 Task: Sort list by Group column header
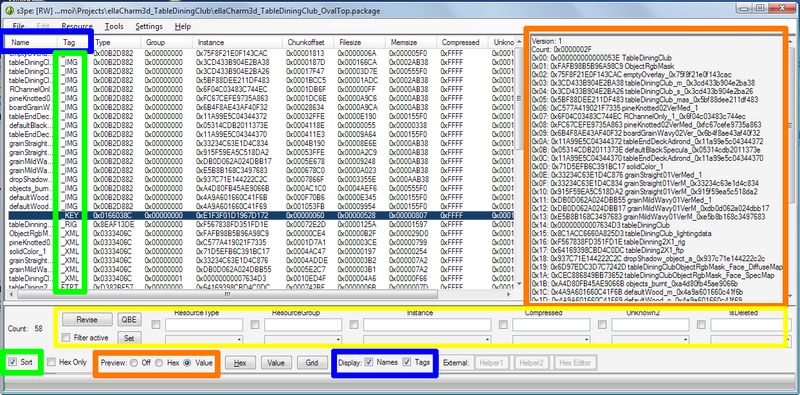click(167, 42)
